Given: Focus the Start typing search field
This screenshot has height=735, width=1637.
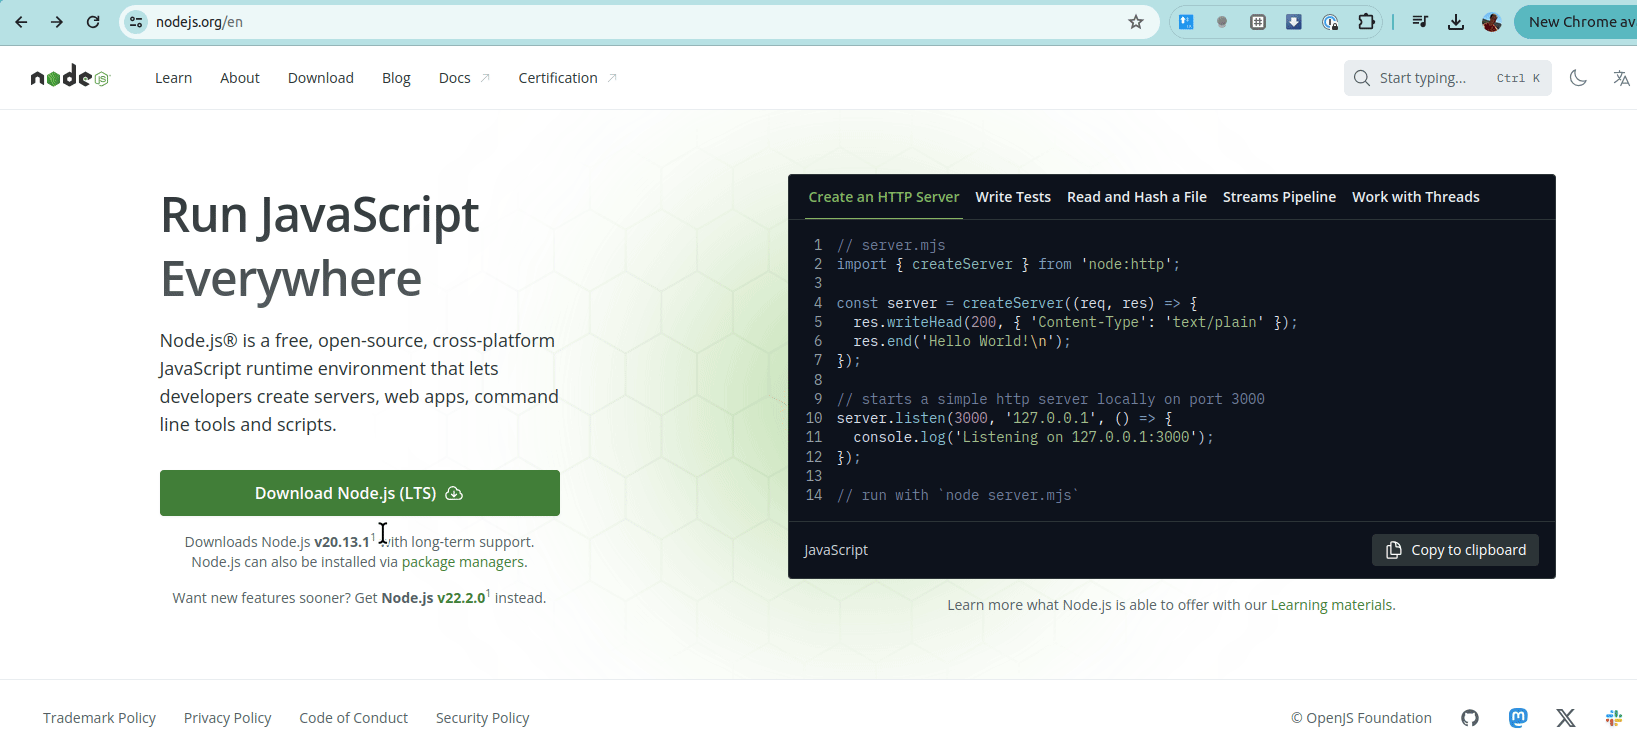Looking at the screenshot, I should pos(1430,78).
